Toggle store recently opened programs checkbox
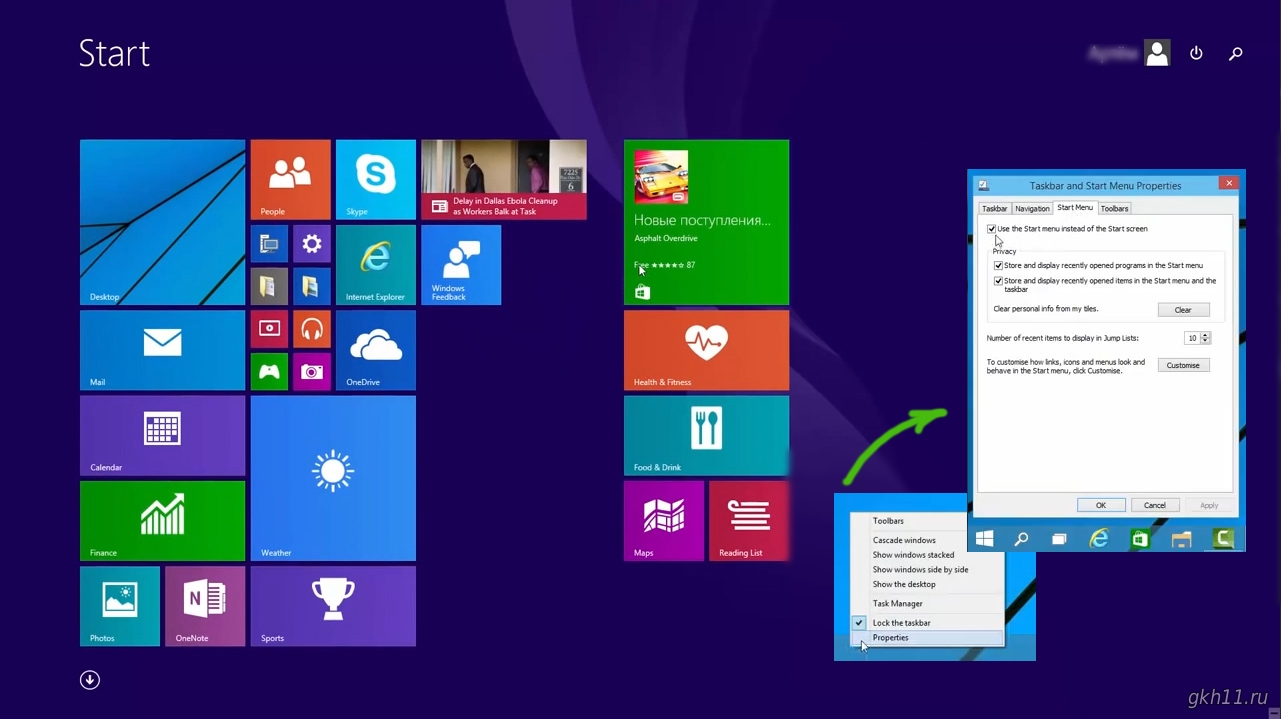Viewport: 1281px width, 719px height. point(998,266)
